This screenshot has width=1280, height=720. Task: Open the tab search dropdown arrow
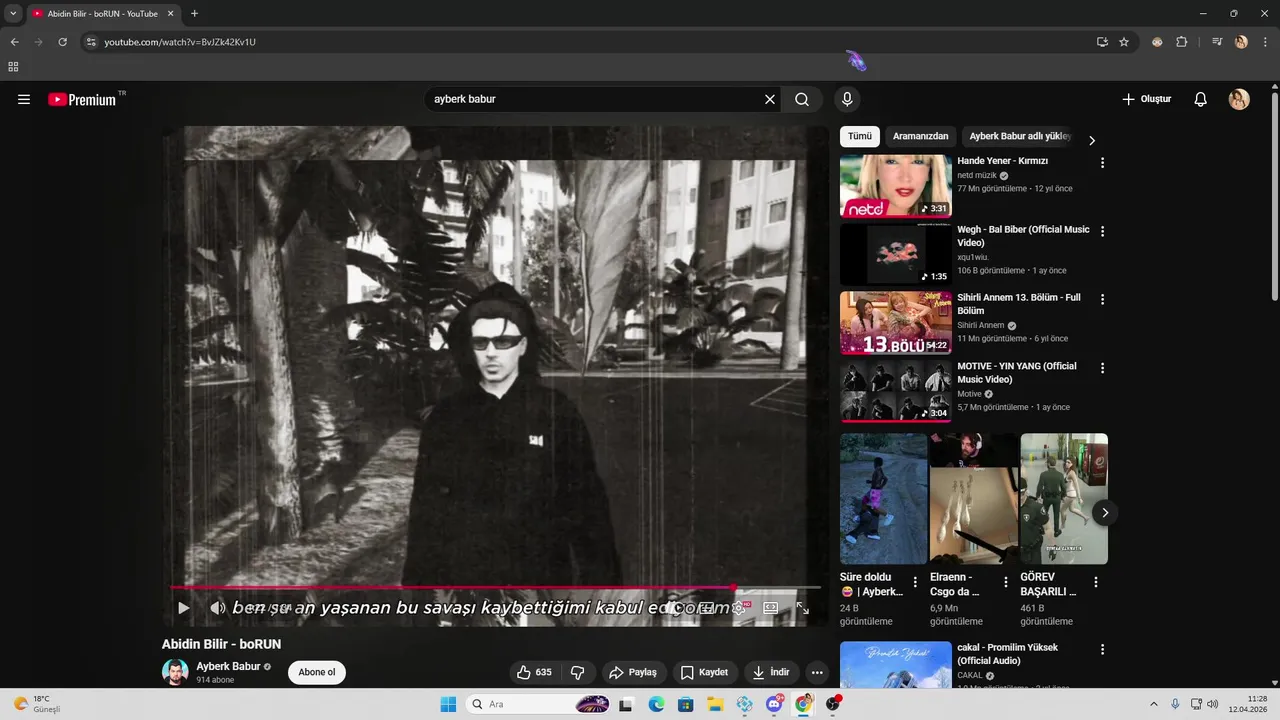[x=13, y=13]
